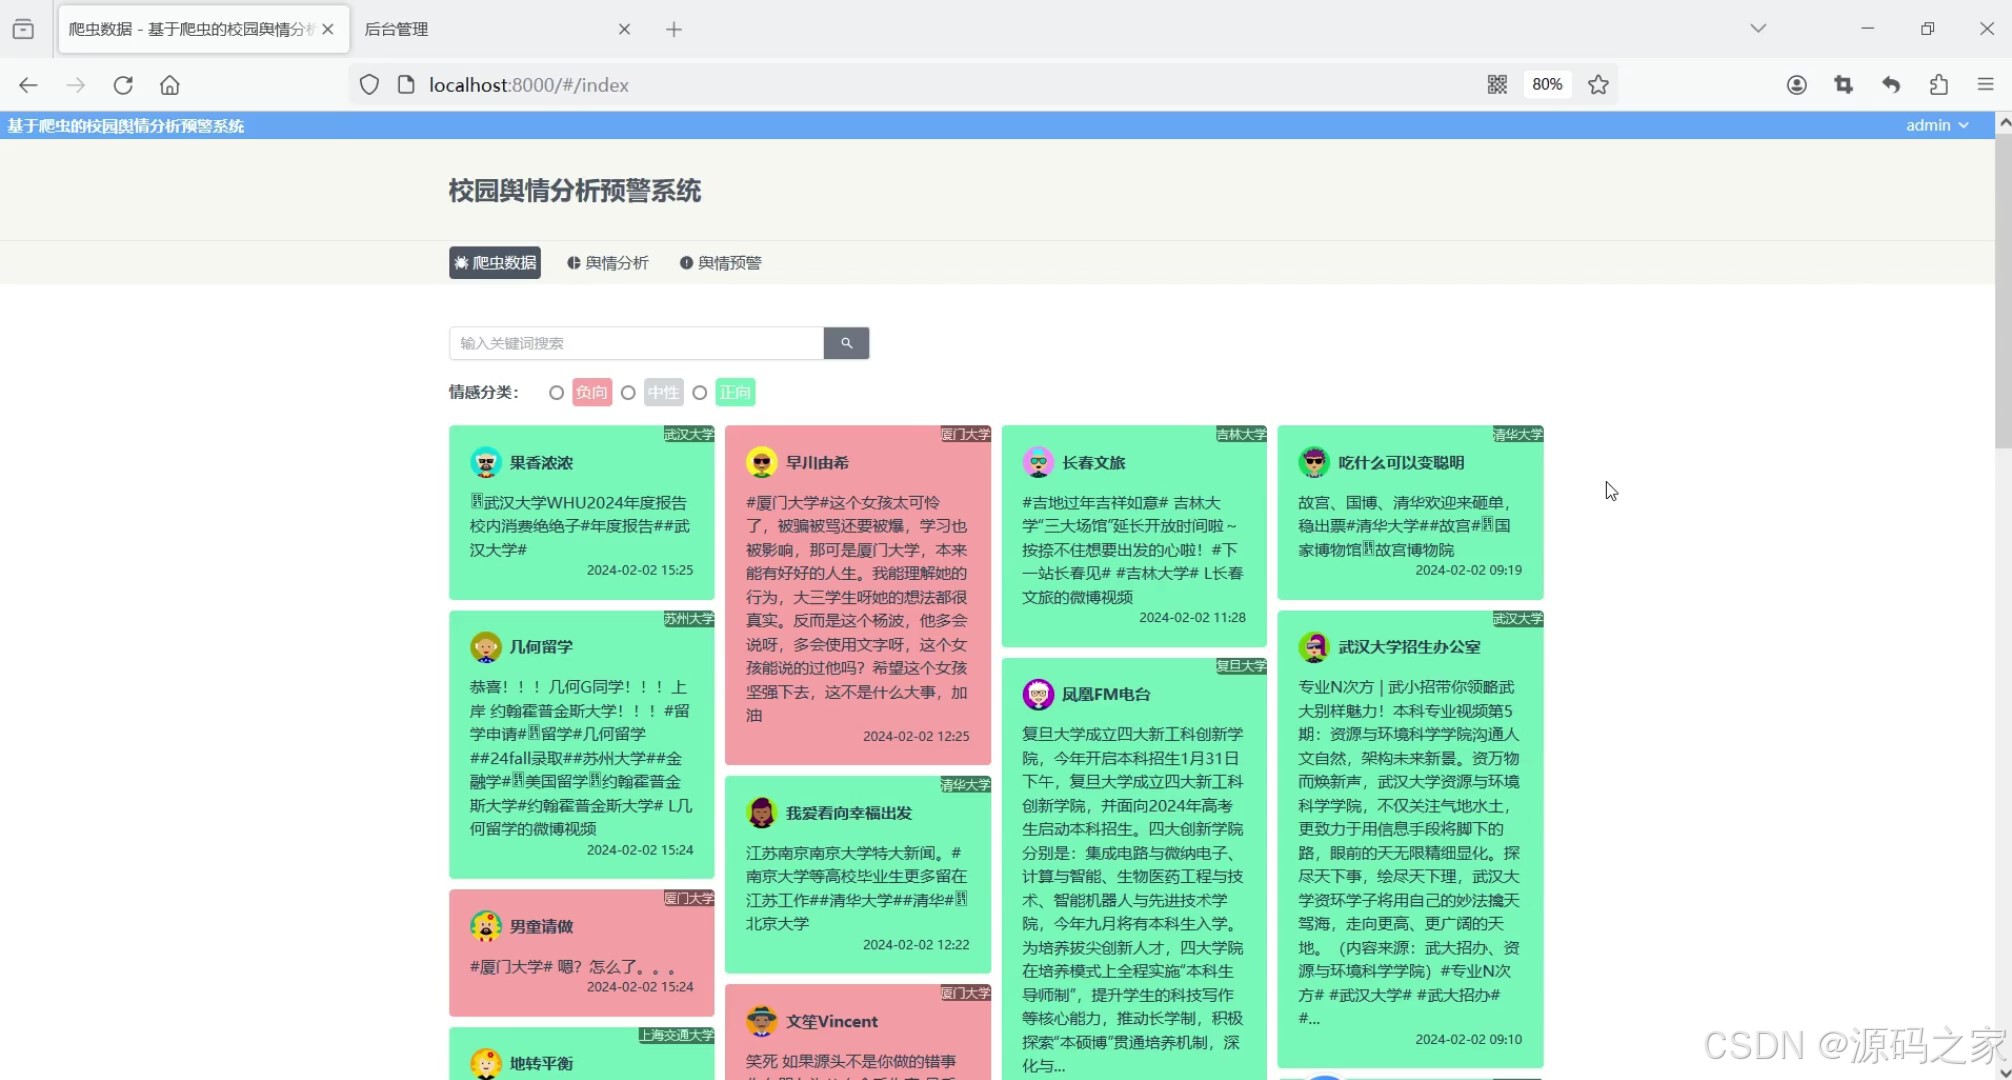Switch to the 舆情分析 tab
Screen dimensions: 2012x1080
coord(608,263)
